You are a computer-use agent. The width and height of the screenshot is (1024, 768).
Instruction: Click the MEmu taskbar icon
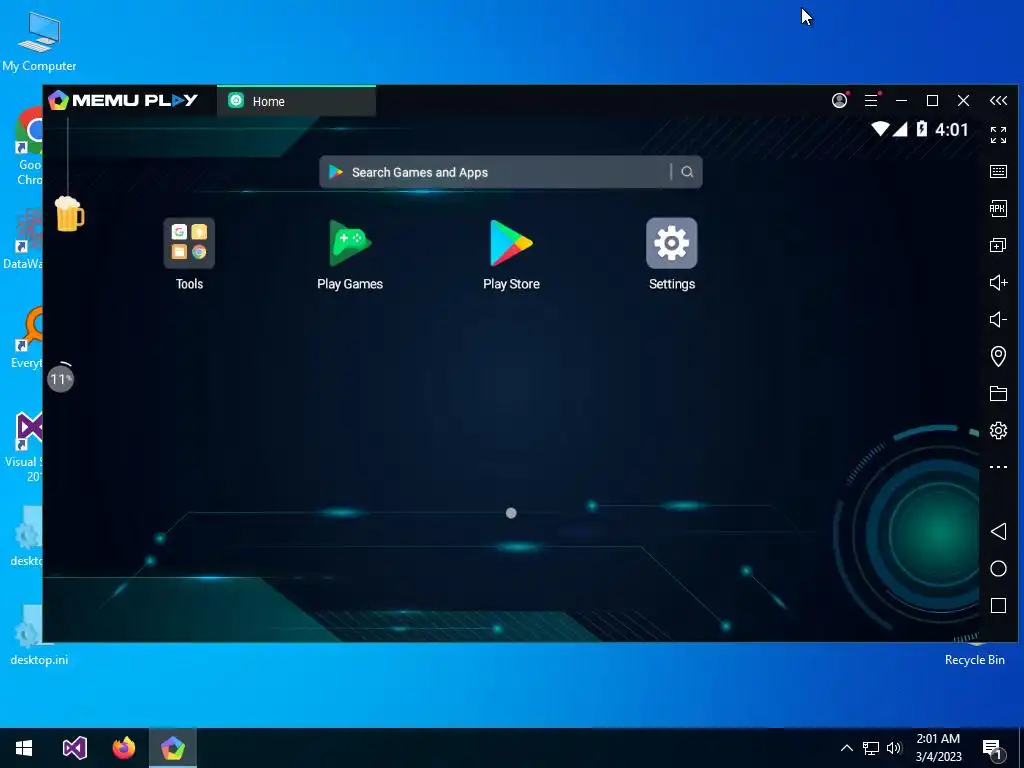[173, 748]
